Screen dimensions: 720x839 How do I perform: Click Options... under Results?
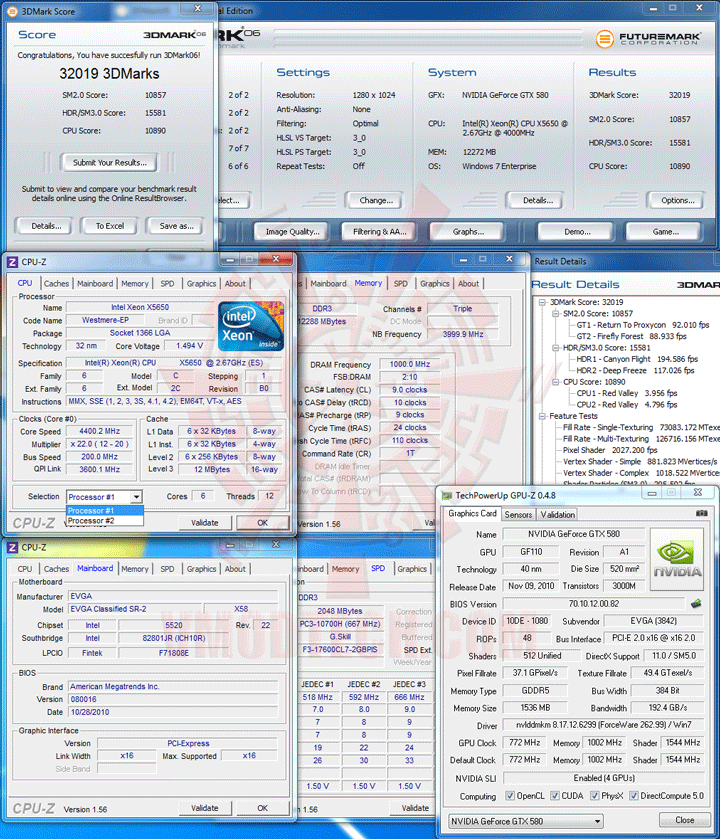point(677,201)
